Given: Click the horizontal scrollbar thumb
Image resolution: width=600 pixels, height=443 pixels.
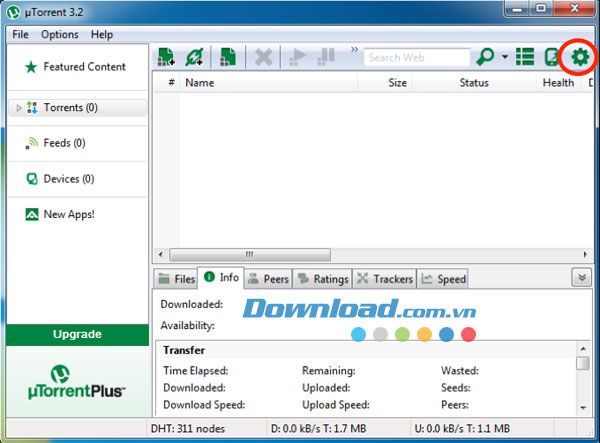Looking at the screenshot, I should [250, 255].
